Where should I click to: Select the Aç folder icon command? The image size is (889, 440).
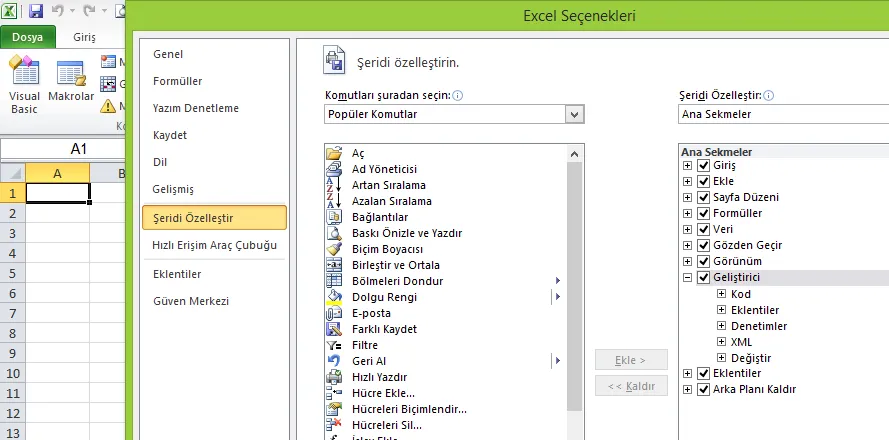pyautogui.click(x=334, y=153)
